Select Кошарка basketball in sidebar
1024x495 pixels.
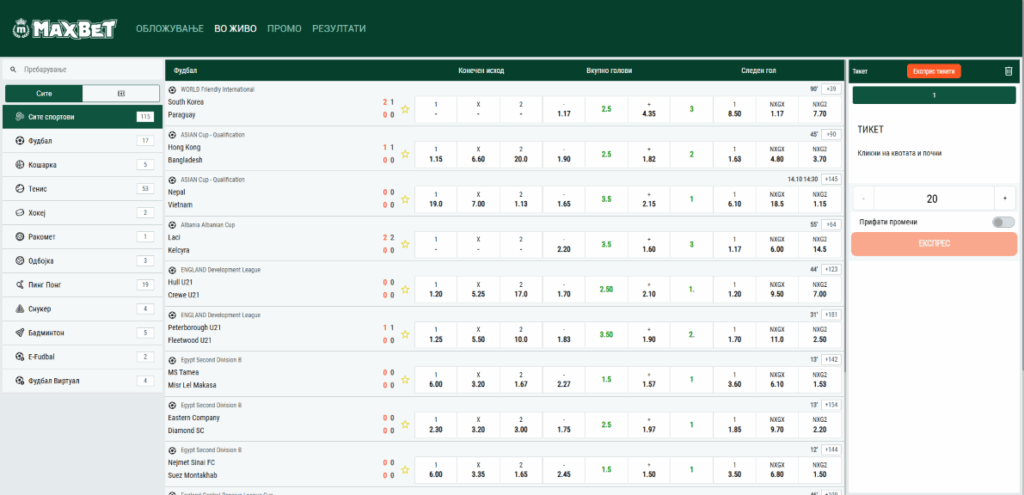coord(82,164)
